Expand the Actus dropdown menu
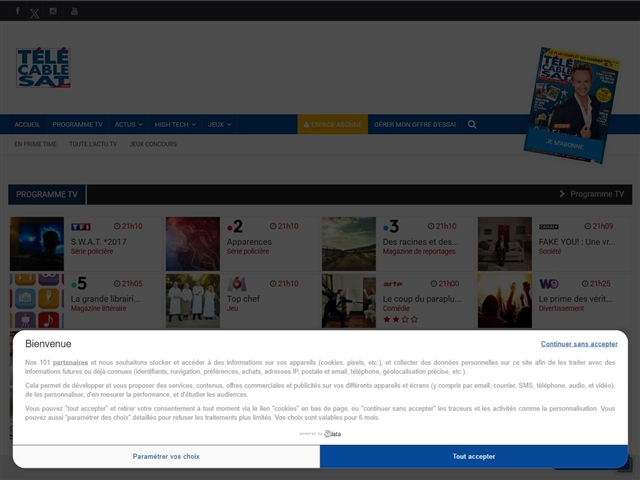 [129, 124]
